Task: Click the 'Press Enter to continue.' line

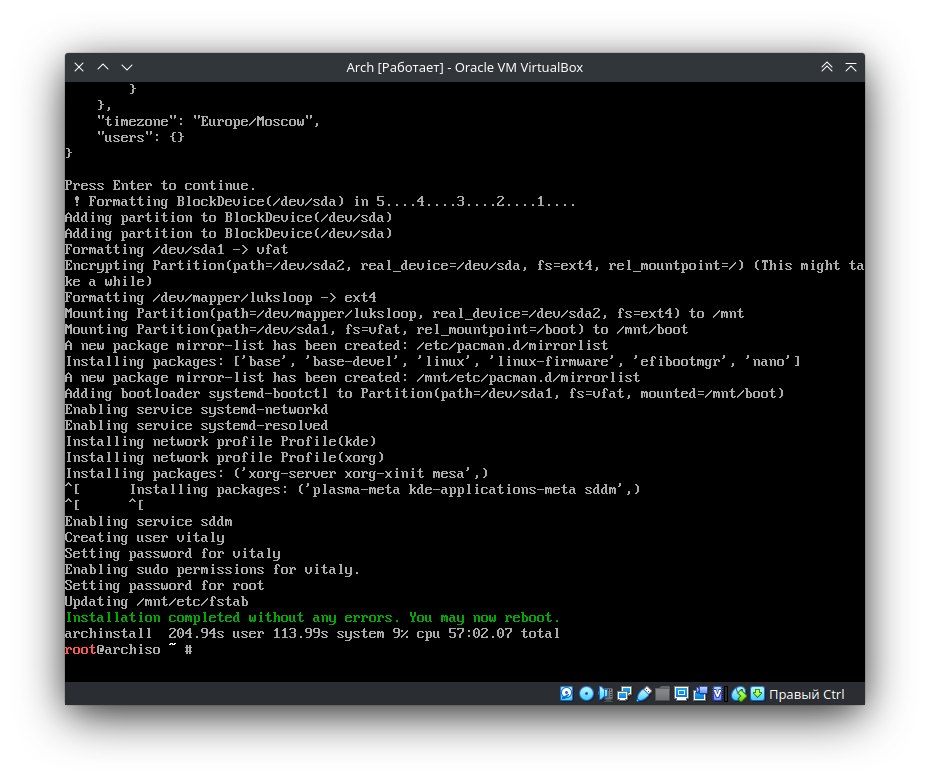Action: pos(160,186)
